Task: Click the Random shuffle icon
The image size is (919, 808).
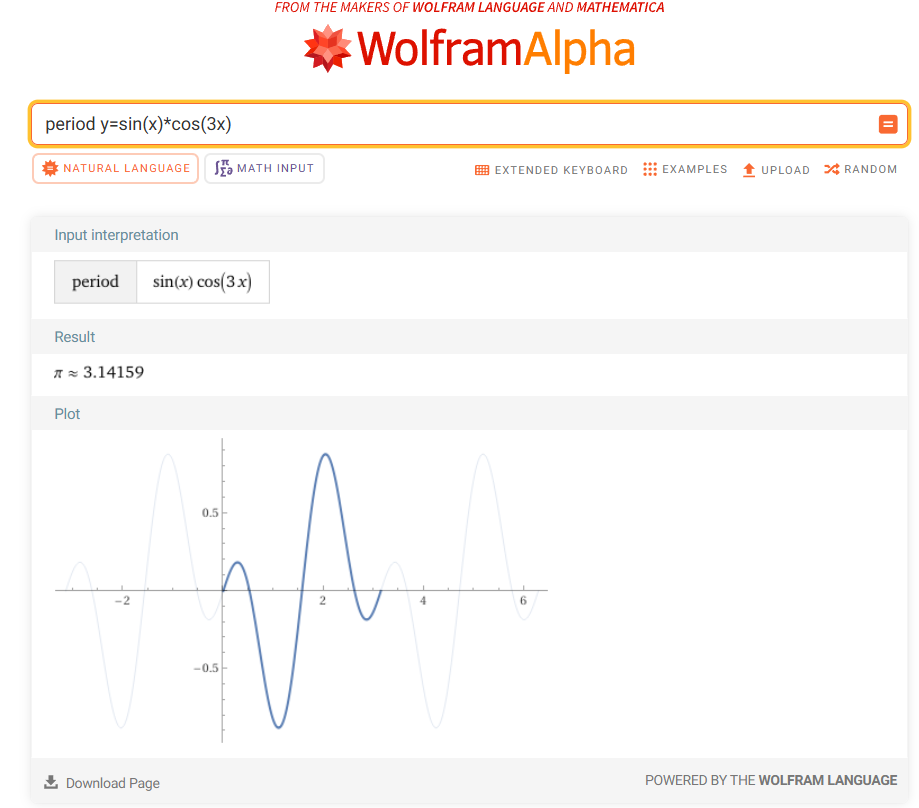Action: click(x=831, y=169)
